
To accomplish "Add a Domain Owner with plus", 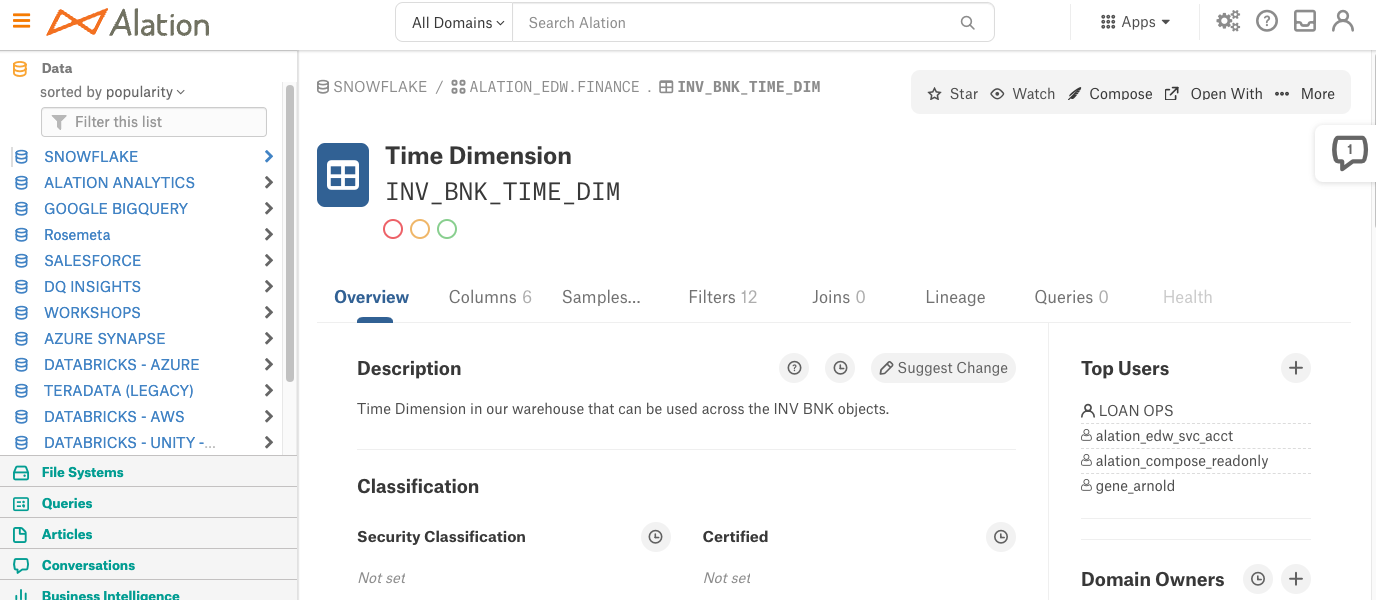I will click(1295, 579).
